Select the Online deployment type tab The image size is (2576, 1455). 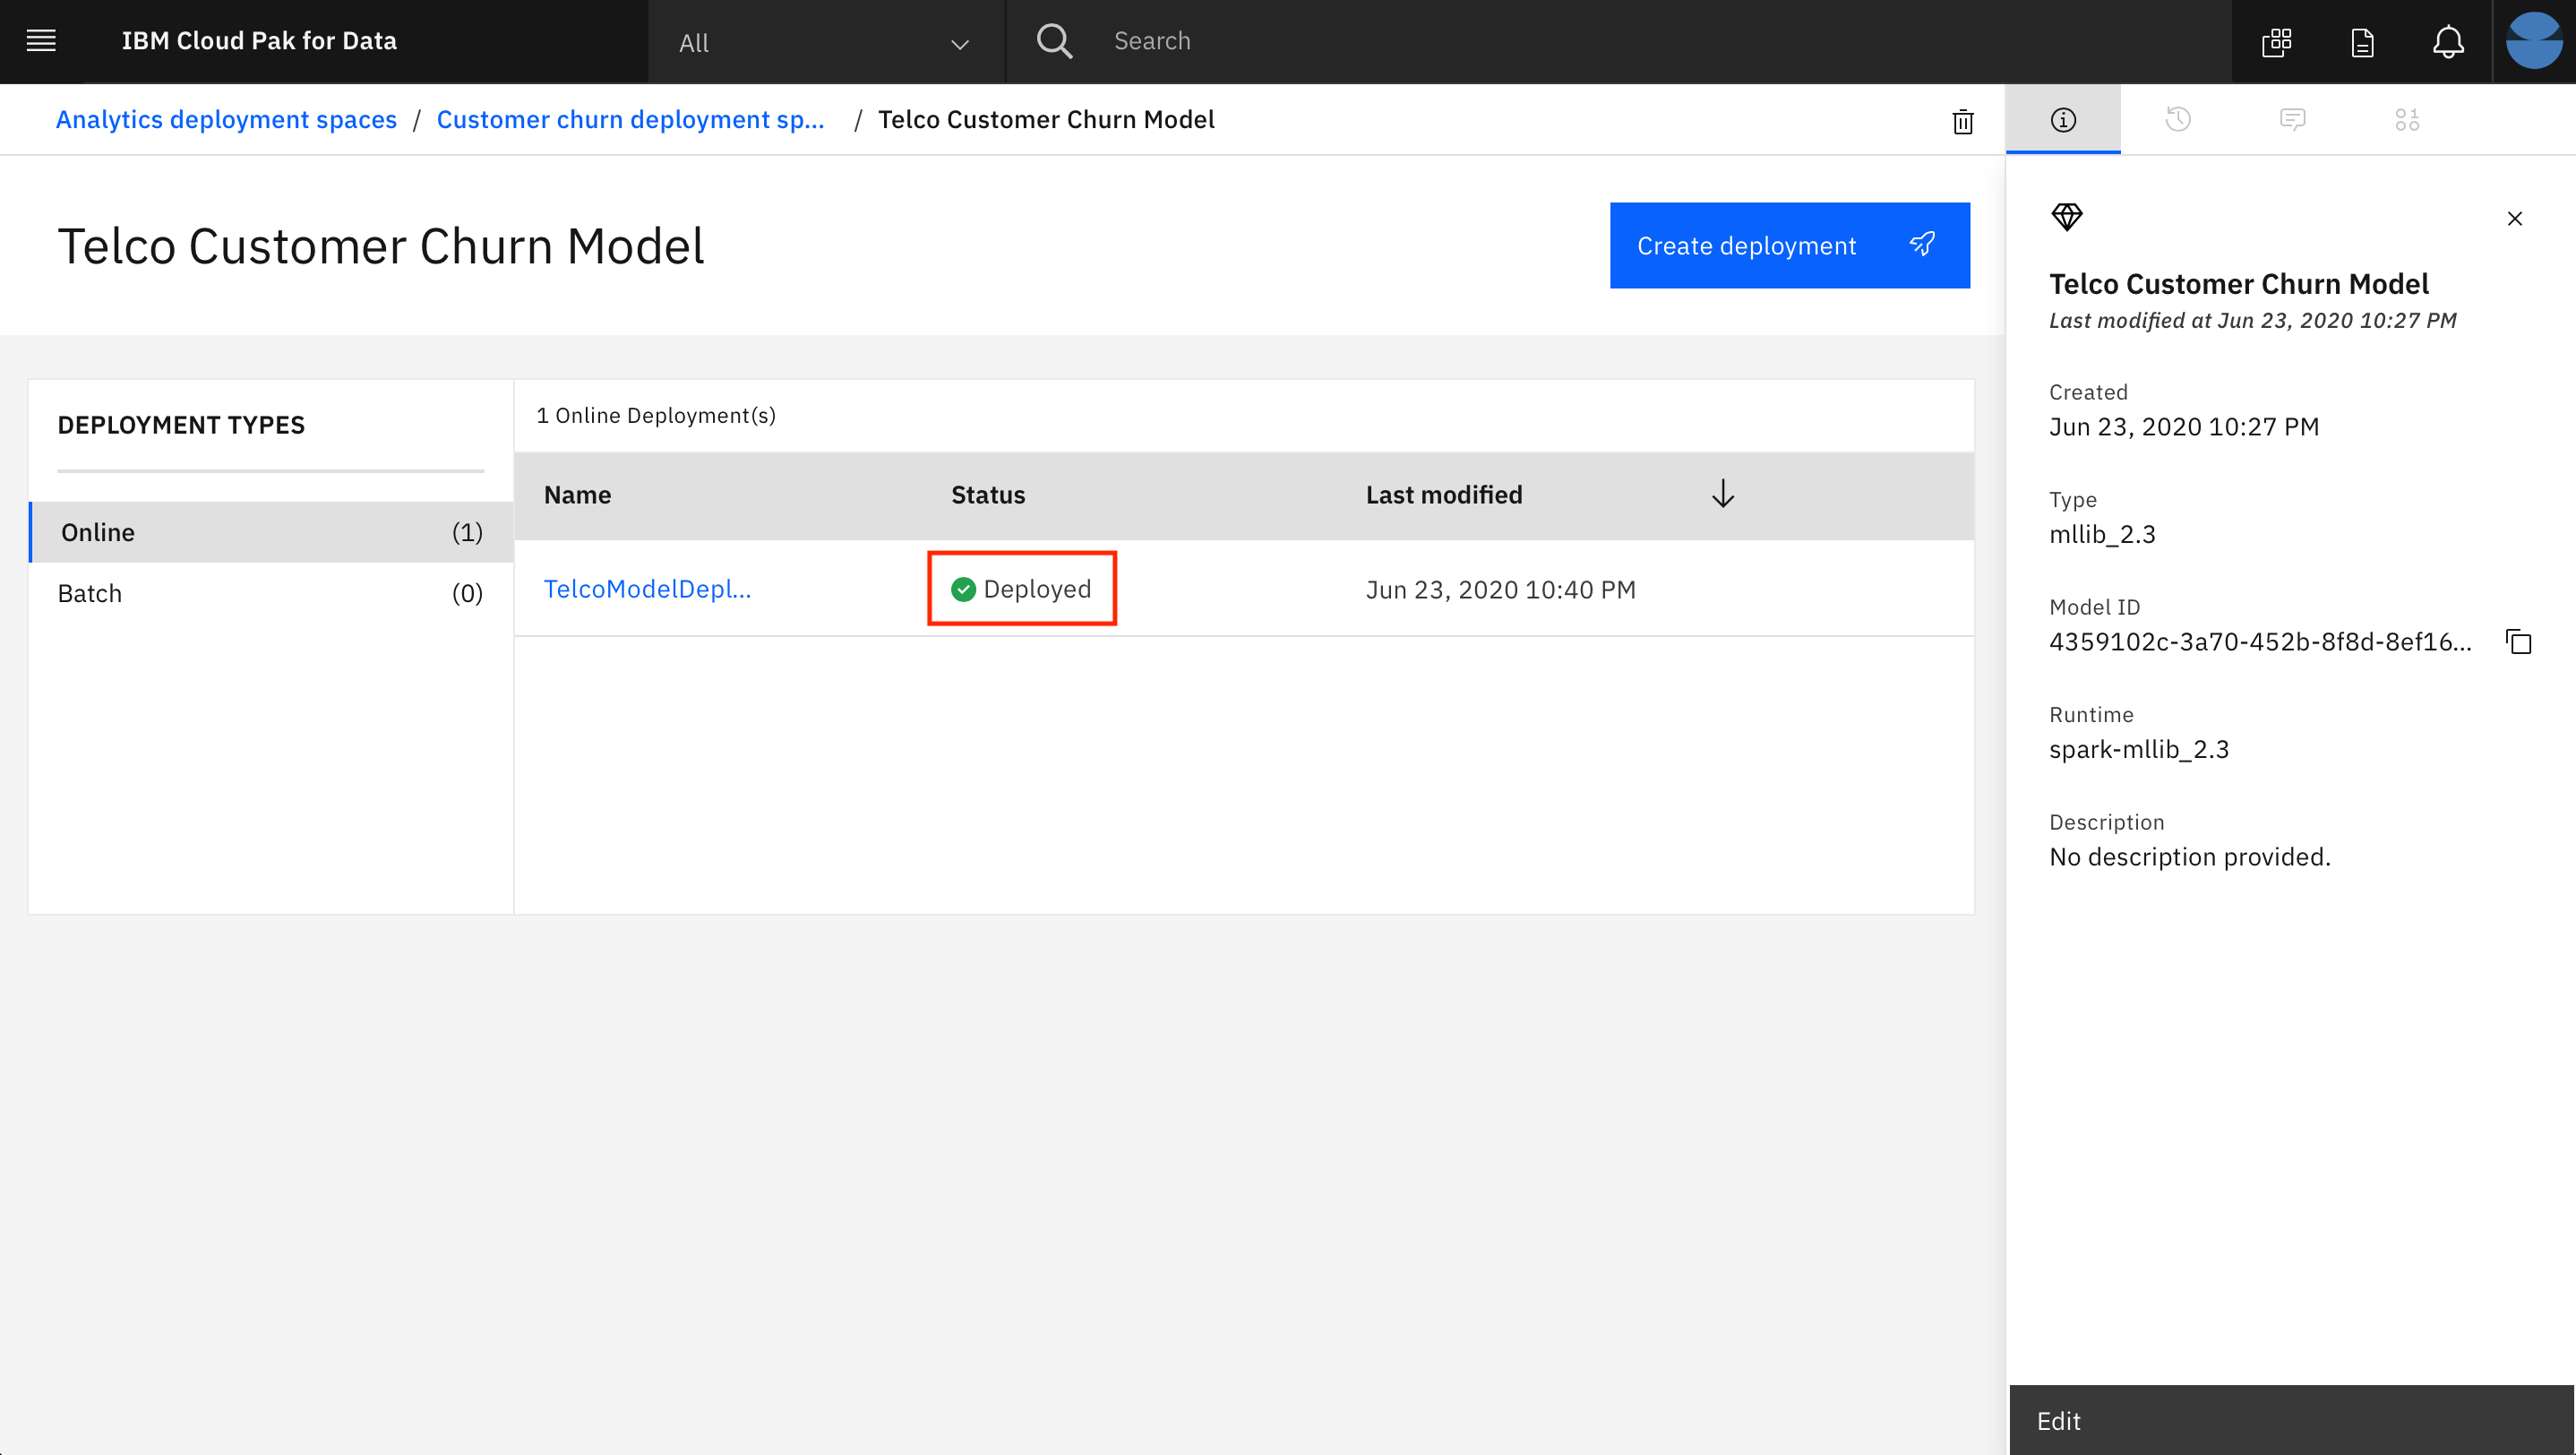(270, 531)
